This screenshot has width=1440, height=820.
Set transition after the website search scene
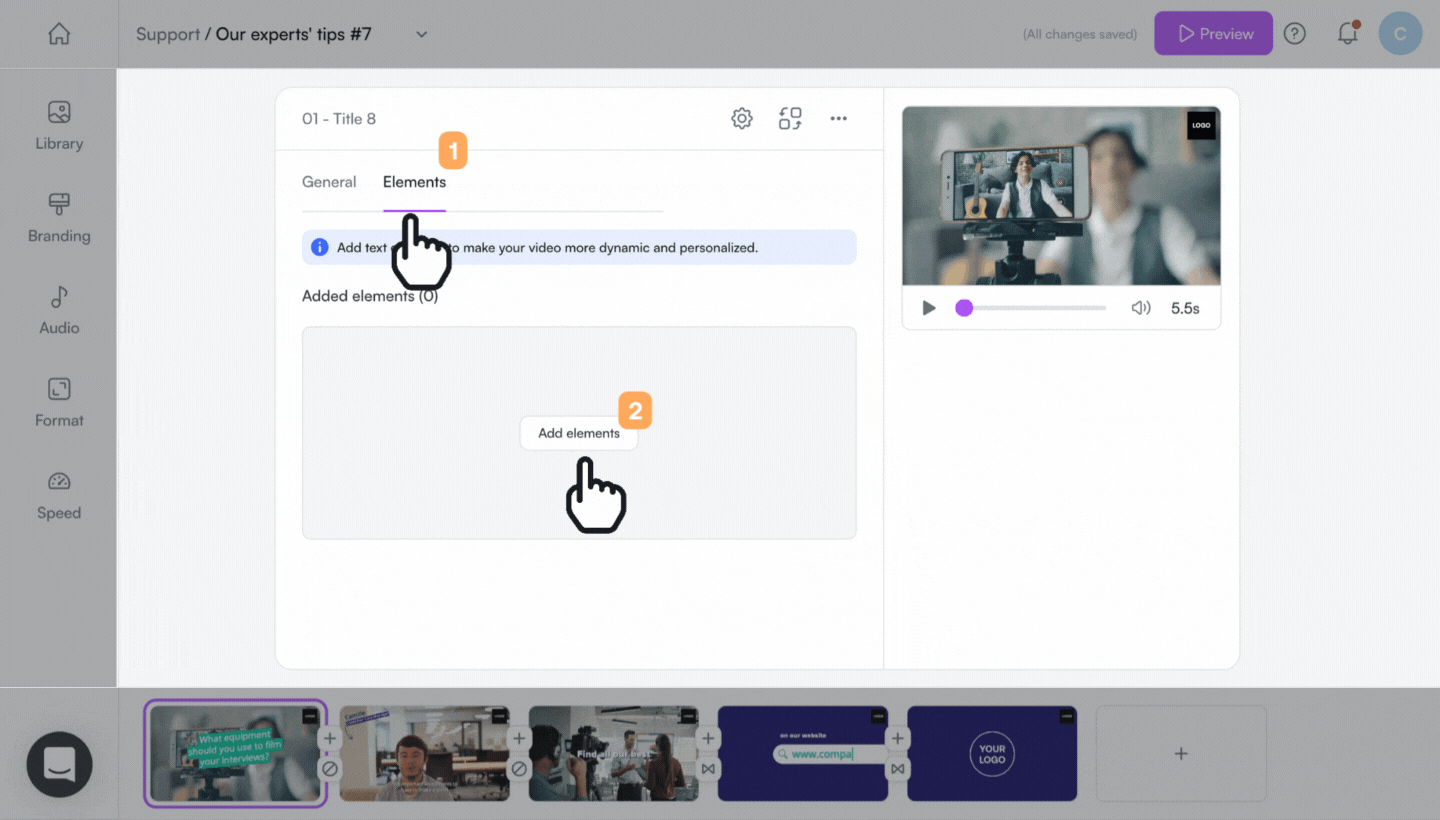(898, 769)
